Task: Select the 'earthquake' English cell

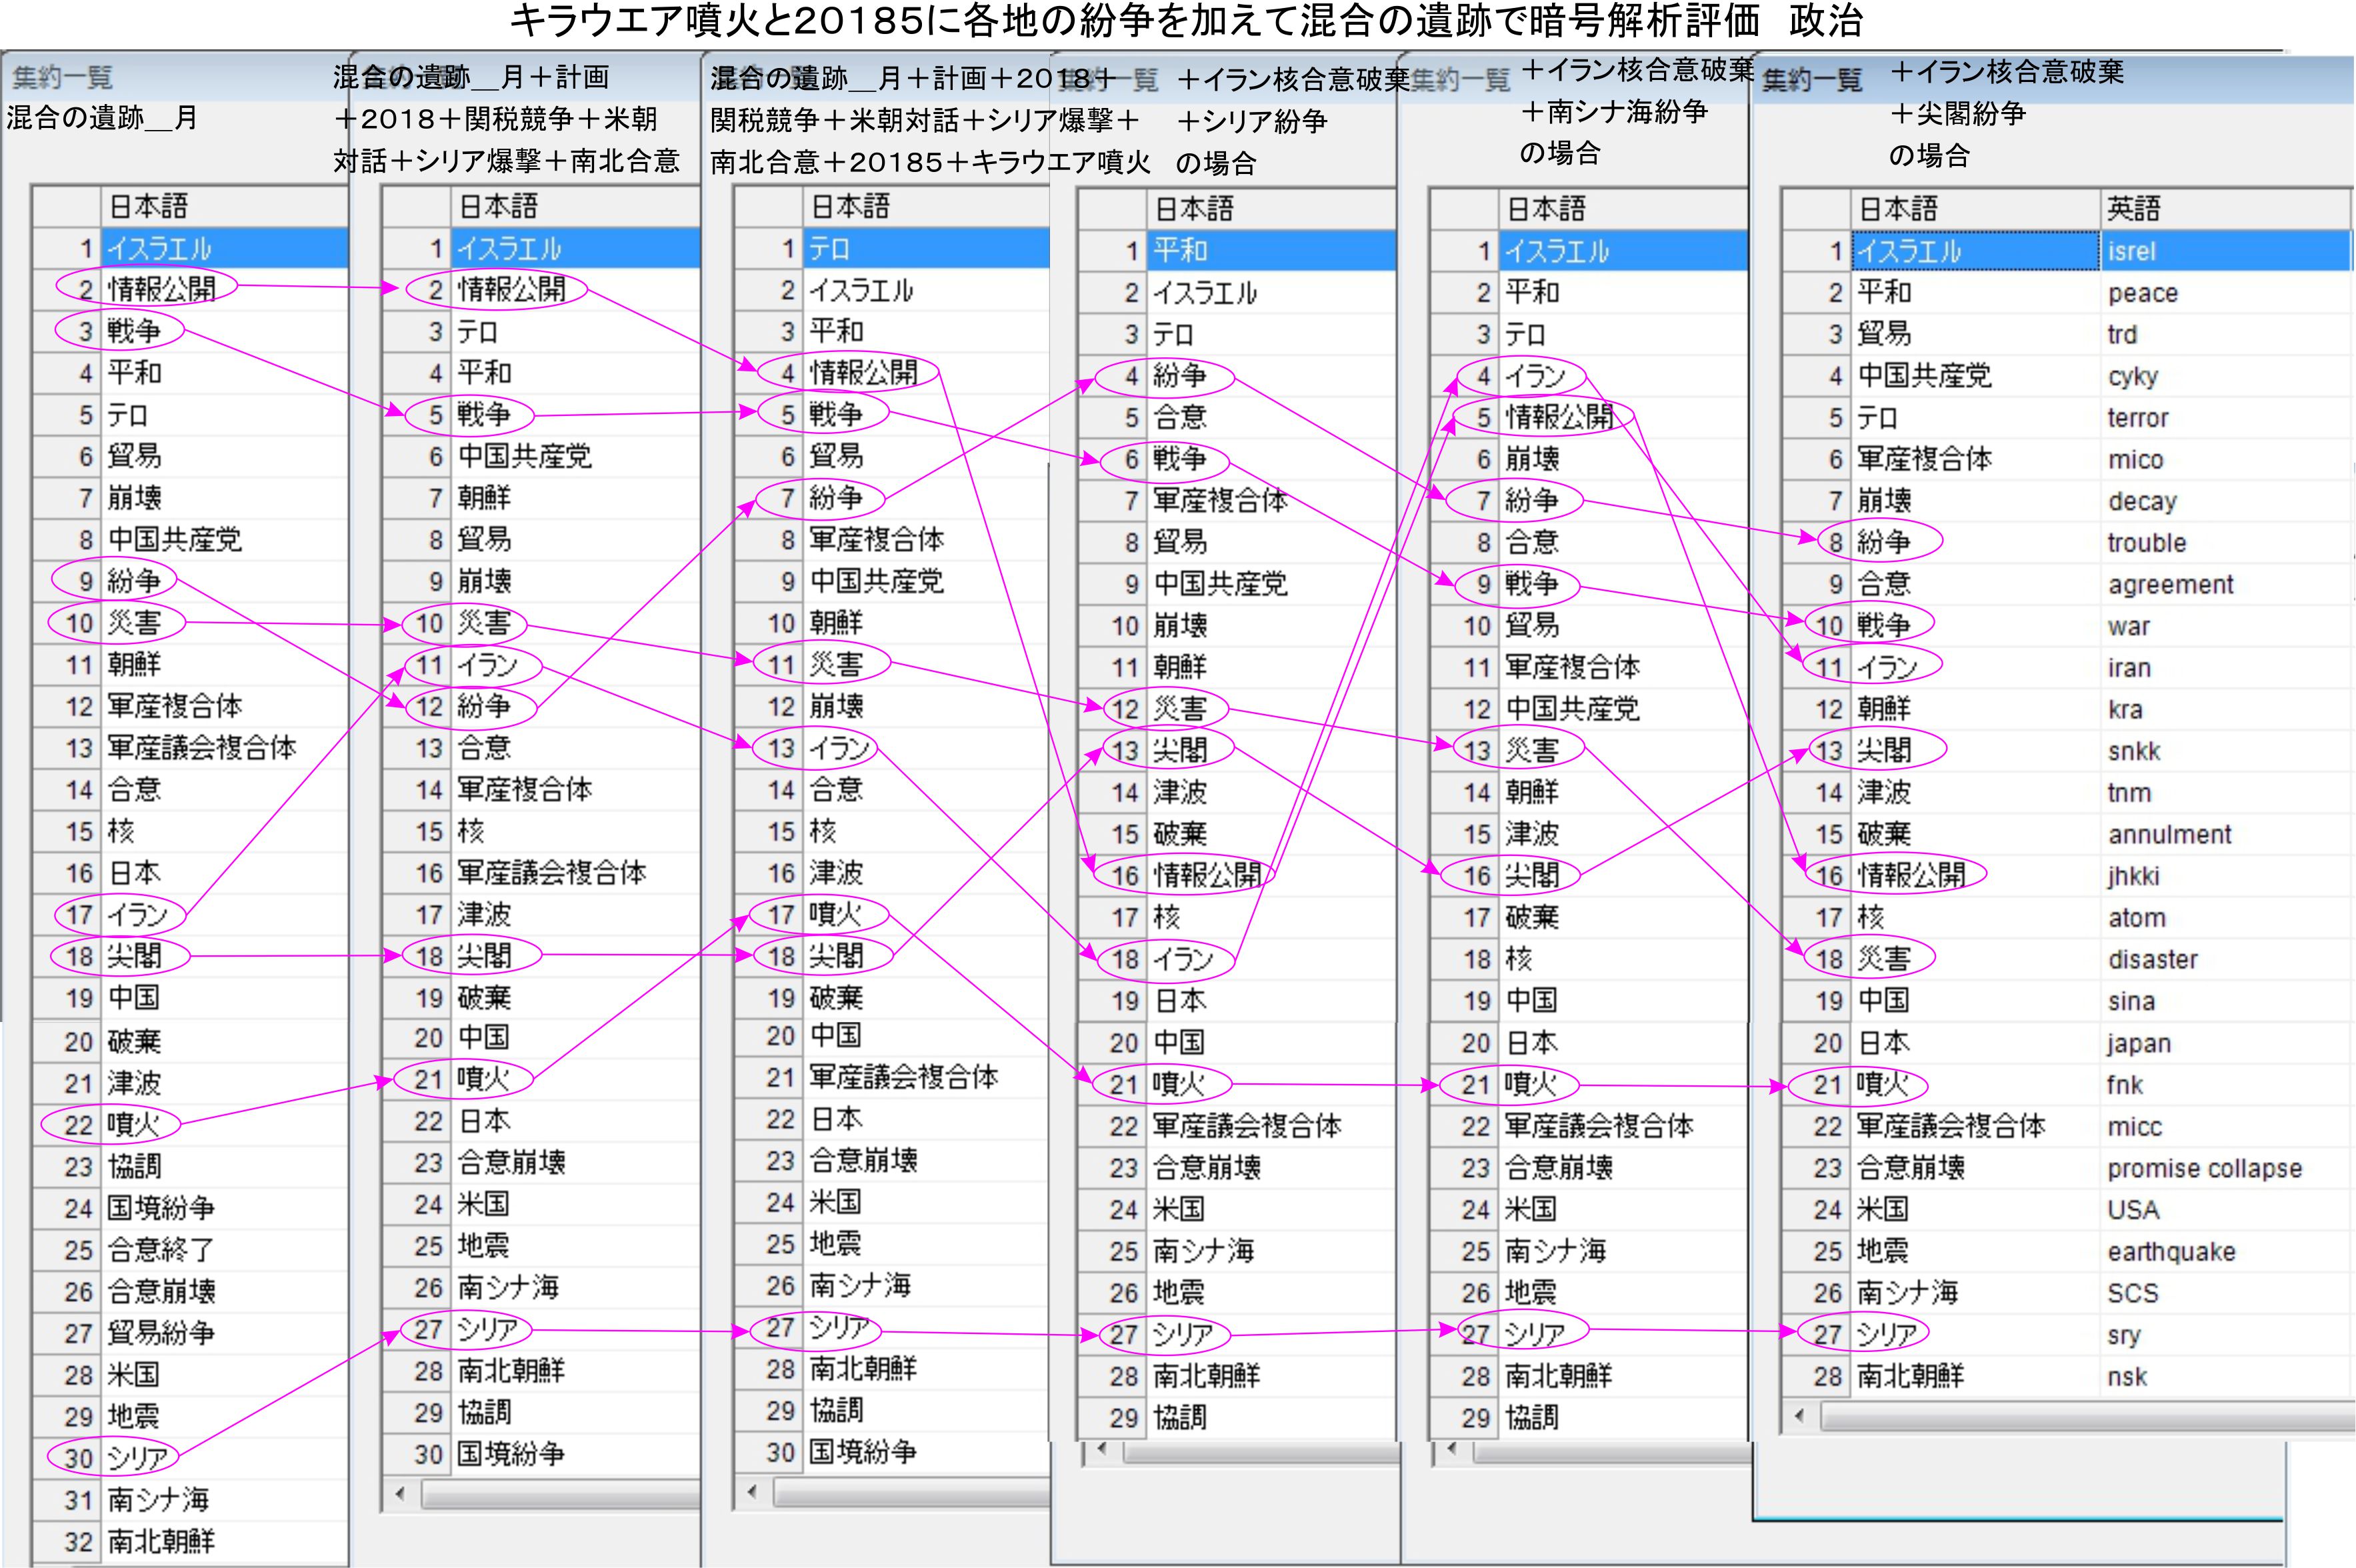Action: tap(2170, 1251)
